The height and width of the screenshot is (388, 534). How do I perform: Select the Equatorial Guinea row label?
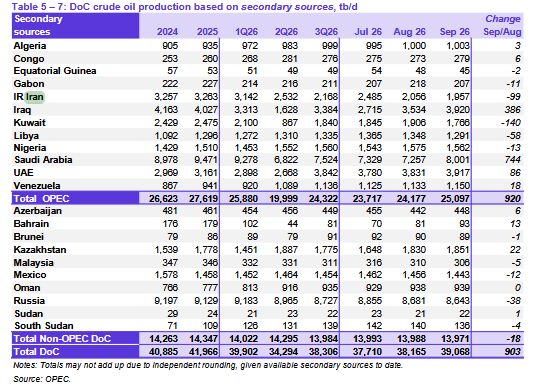tap(55, 71)
